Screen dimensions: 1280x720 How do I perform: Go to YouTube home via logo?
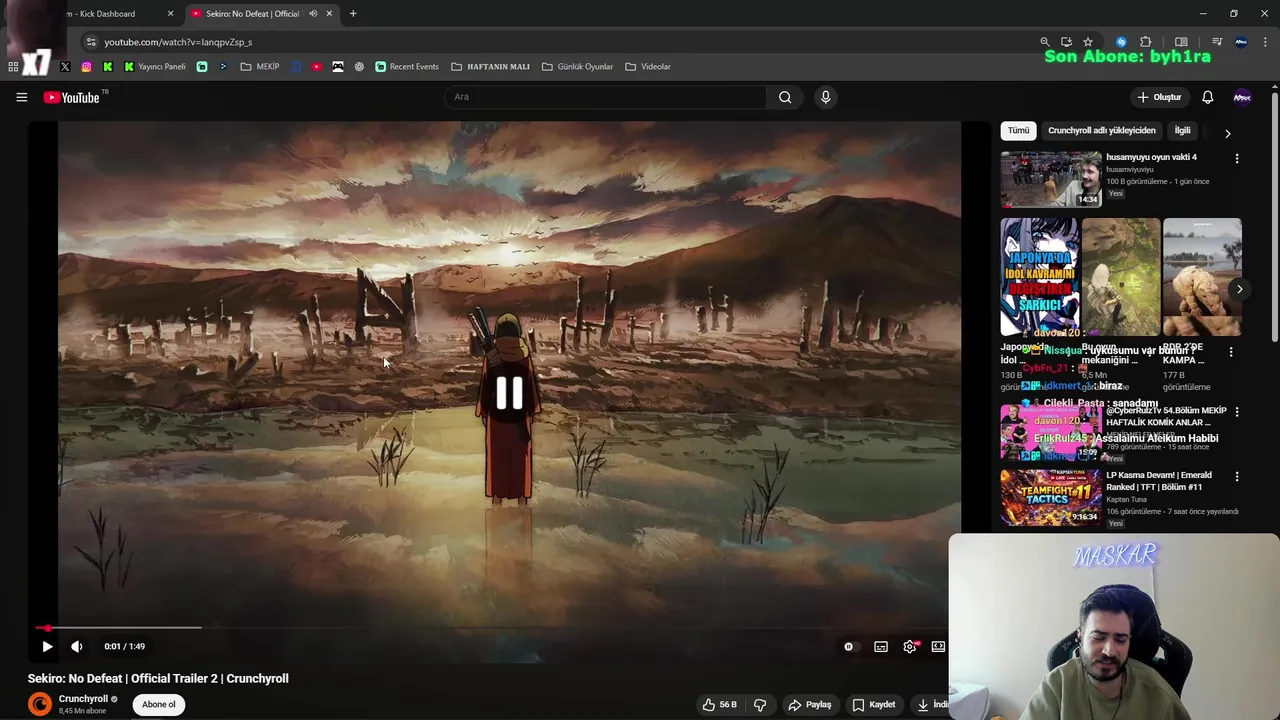[x=72, y=97]
